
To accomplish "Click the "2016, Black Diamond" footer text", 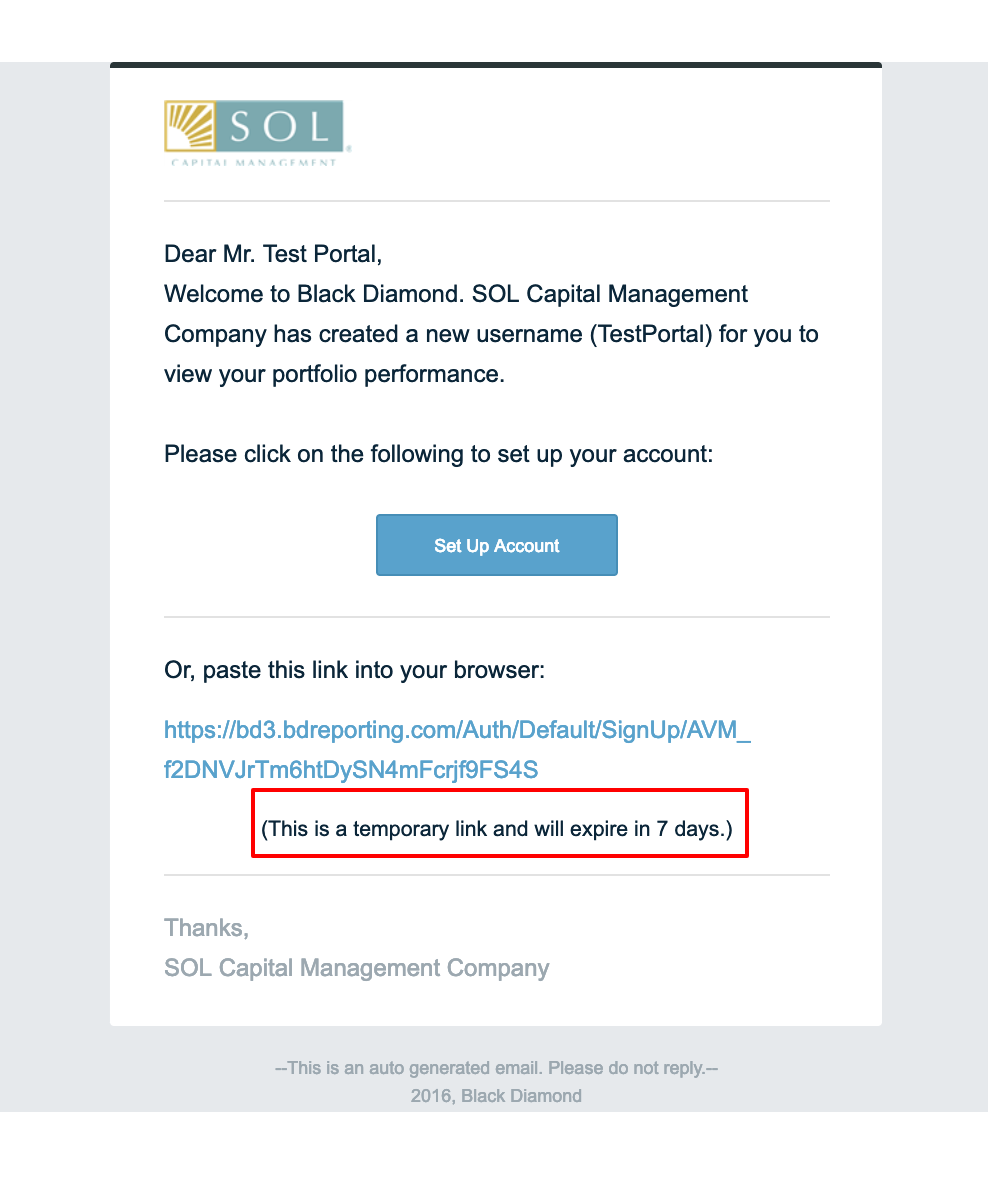I will point(496,1096).
